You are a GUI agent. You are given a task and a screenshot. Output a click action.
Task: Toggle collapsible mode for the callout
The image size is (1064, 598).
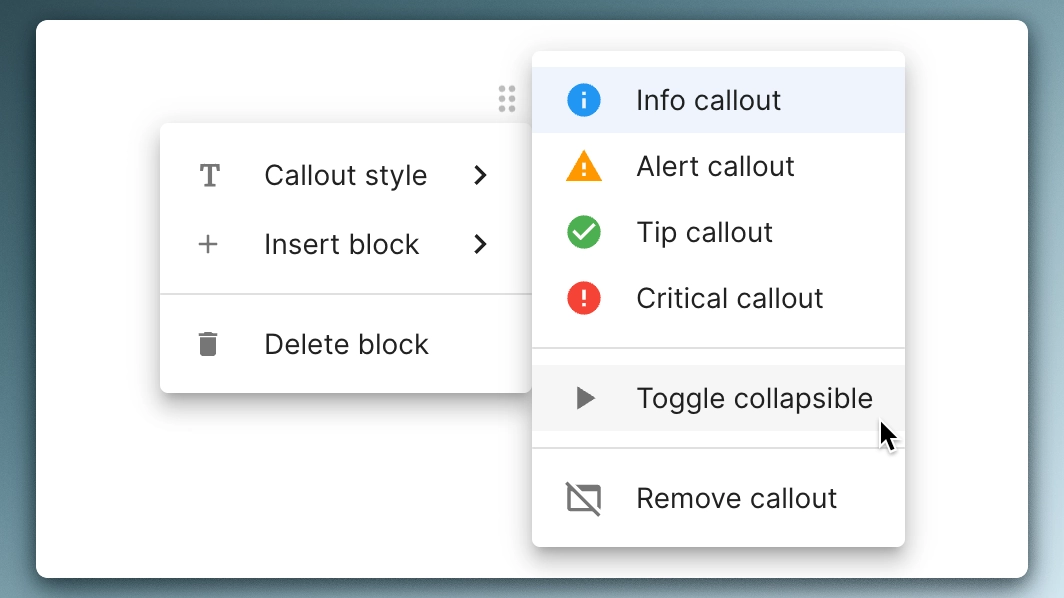pos(754,398)
